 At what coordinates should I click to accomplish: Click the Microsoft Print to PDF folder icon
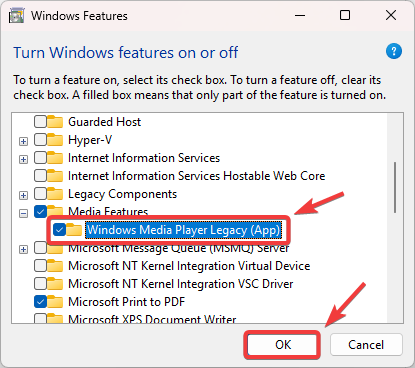55,302
